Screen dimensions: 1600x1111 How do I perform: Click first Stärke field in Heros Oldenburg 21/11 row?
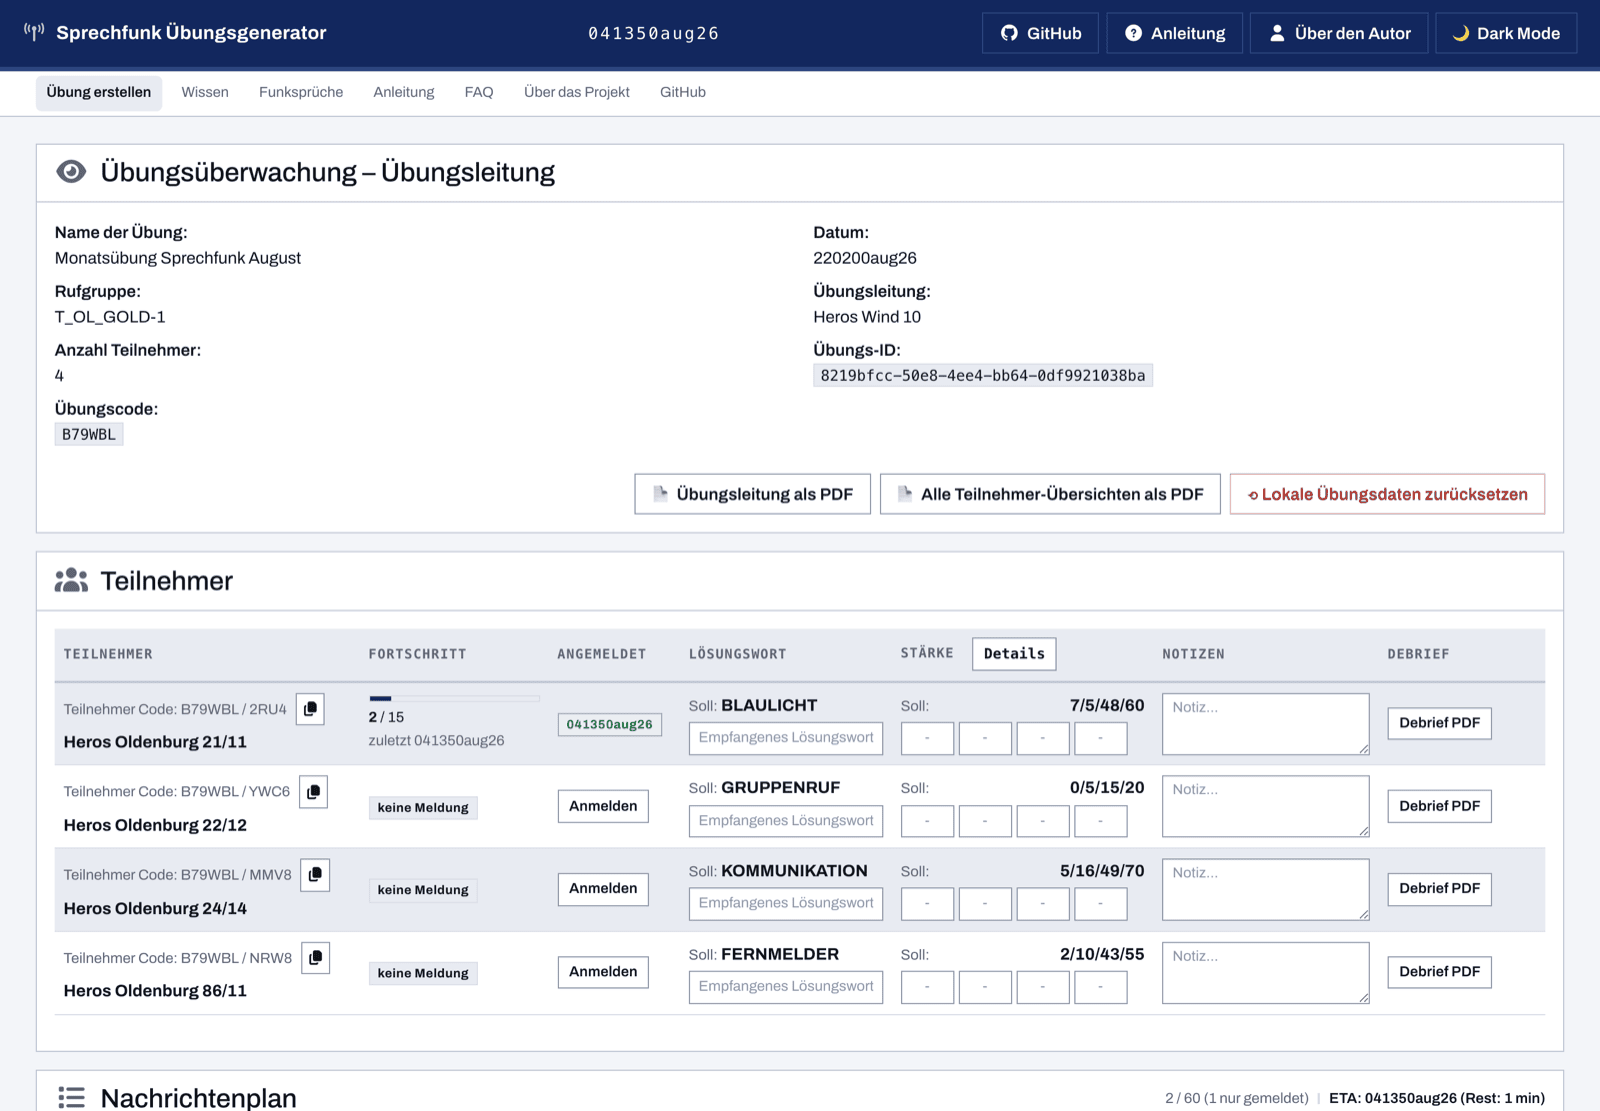pos(927,738)
